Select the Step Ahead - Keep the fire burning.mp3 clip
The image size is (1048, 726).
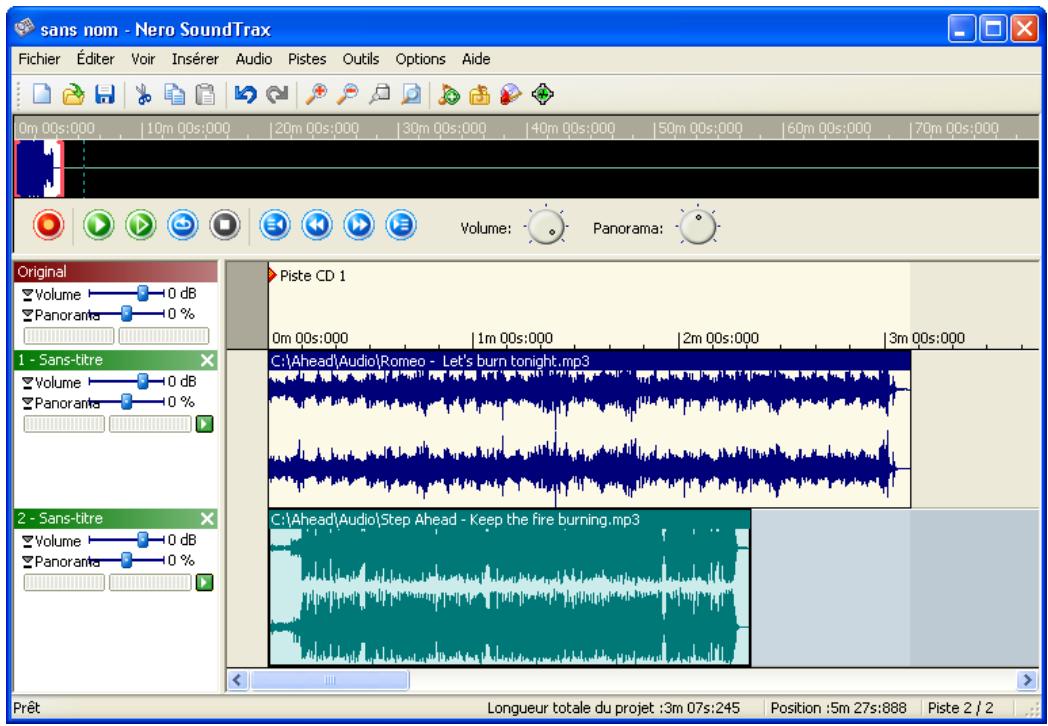click(x=509, y=588)
